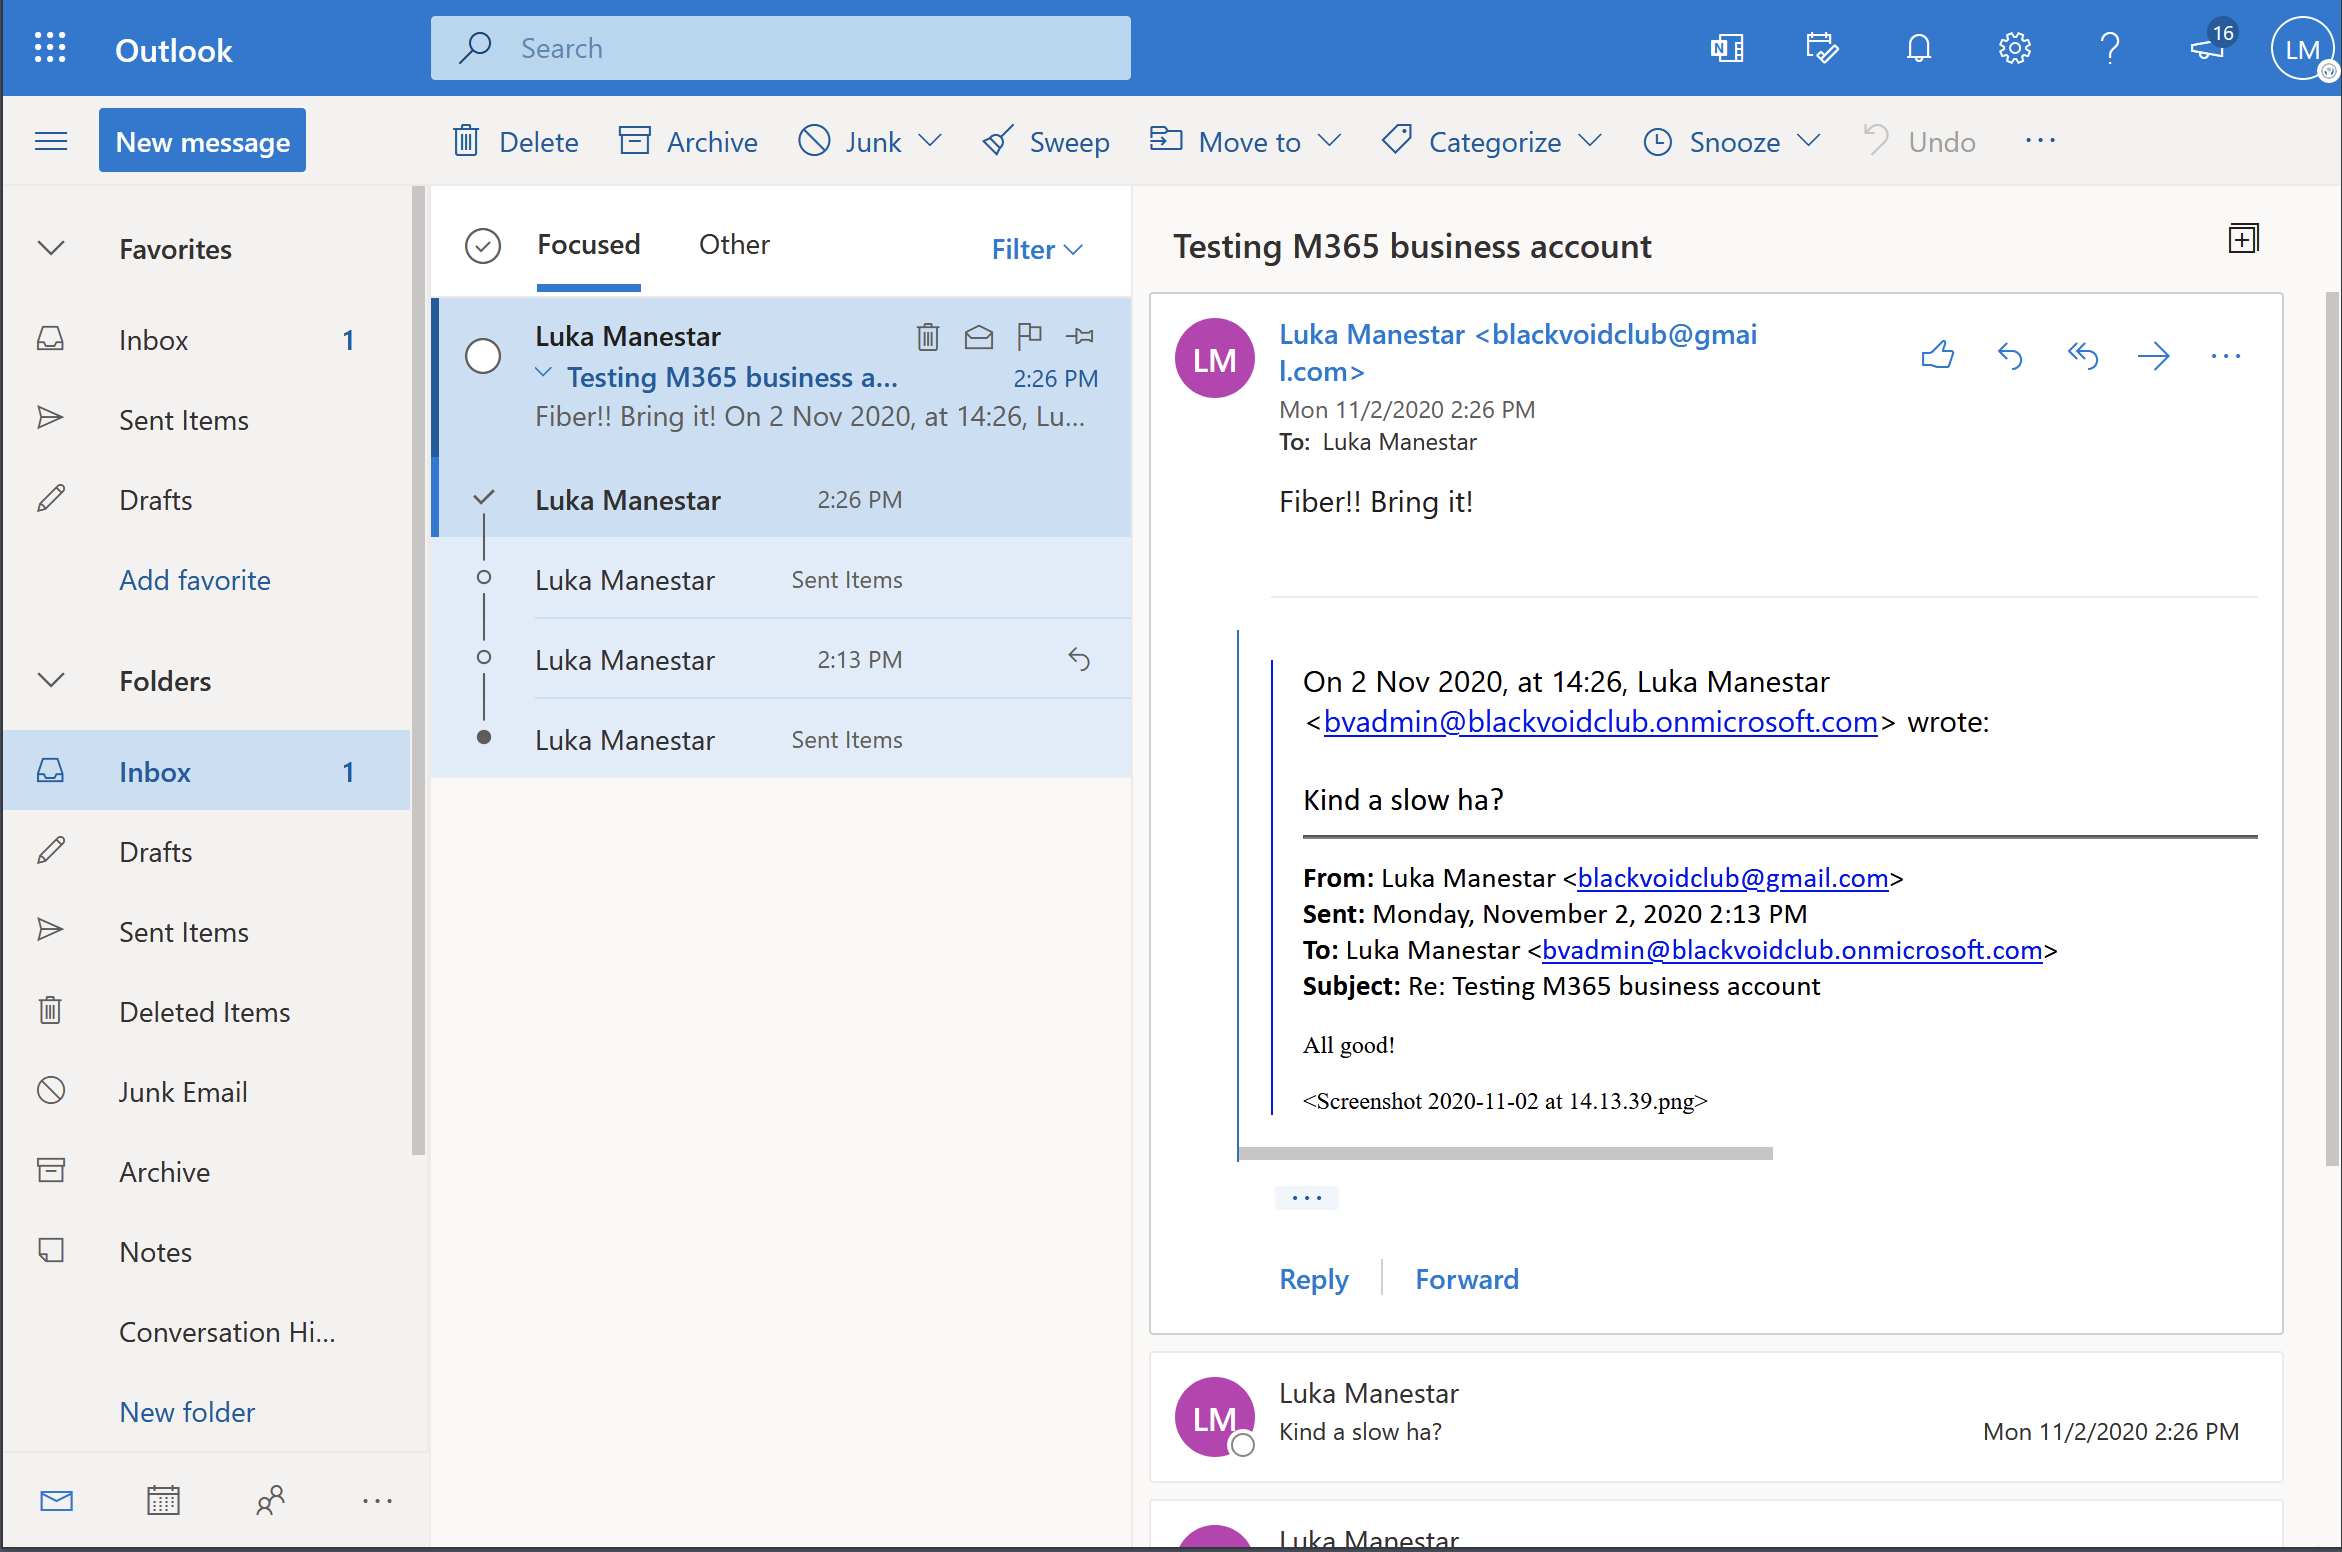2342x1552 pixels.
Task: Collapse the Testing M365 thread chevron
Action: pos(544,374)
